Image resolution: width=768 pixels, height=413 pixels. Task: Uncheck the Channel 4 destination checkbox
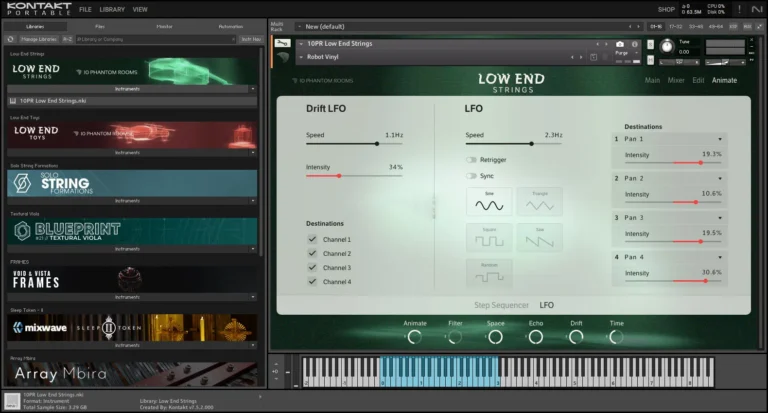click(312, 282)
